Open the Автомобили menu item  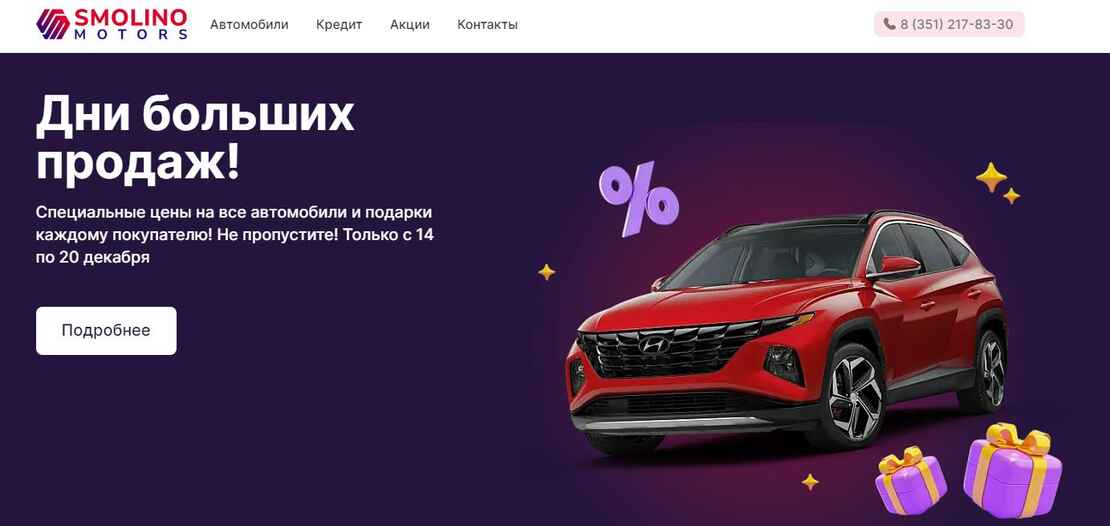pyautogui.click(x=249, y=25)
